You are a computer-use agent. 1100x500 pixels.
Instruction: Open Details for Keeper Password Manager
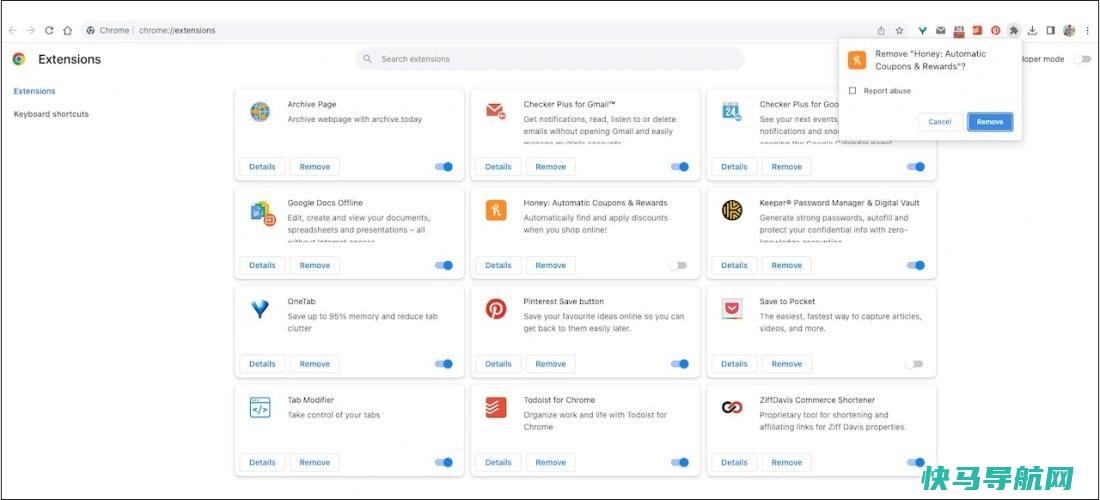pyautogui.click(x=734, y=265)
